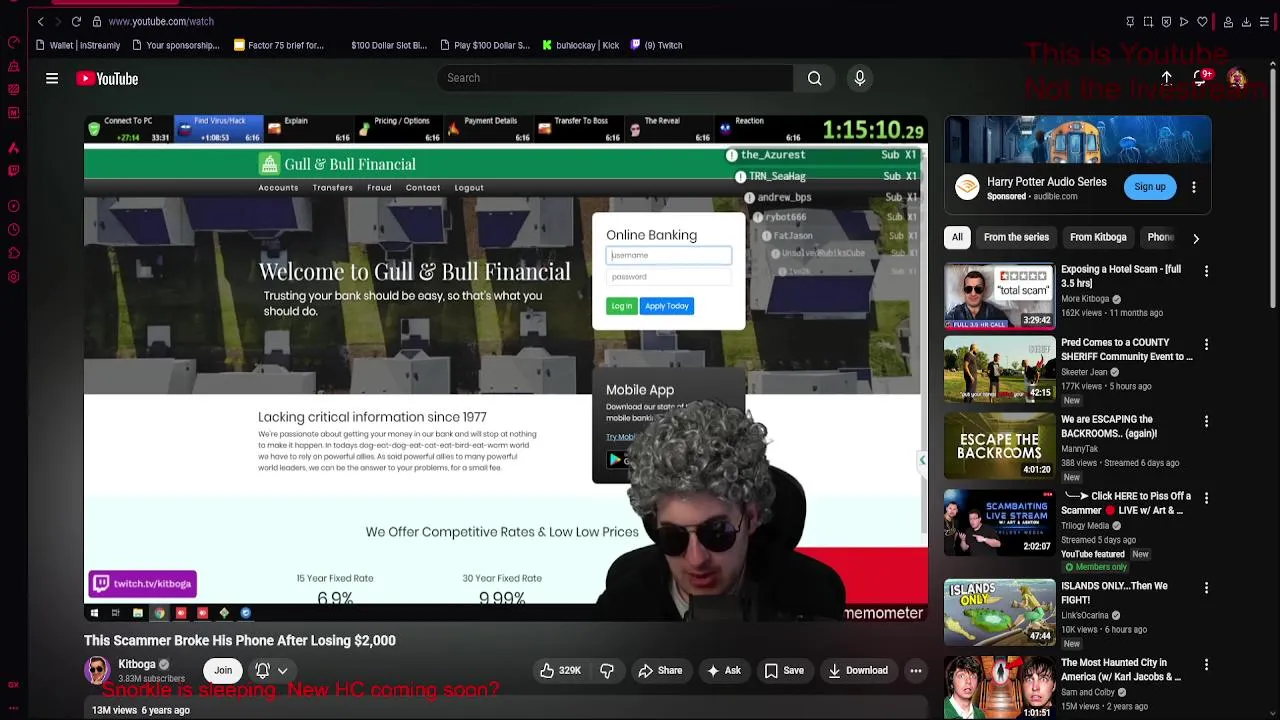Start voice search with the microphone
Image resolution: width=1280 pixels, height=720 pixels.
860,78
